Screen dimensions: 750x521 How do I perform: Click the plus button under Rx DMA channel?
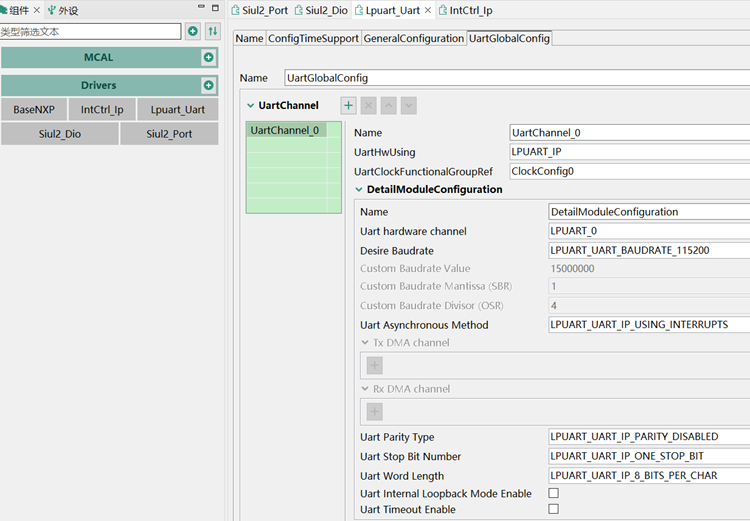coord(375,411)
